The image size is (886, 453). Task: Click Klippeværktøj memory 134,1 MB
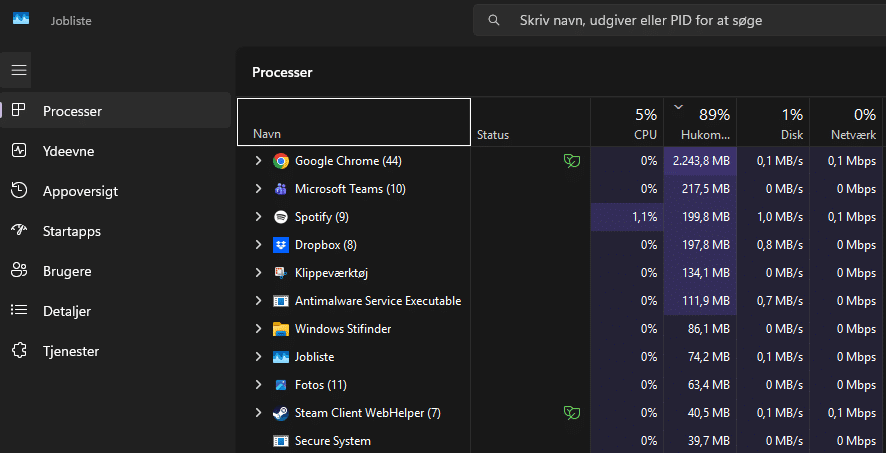706,273
